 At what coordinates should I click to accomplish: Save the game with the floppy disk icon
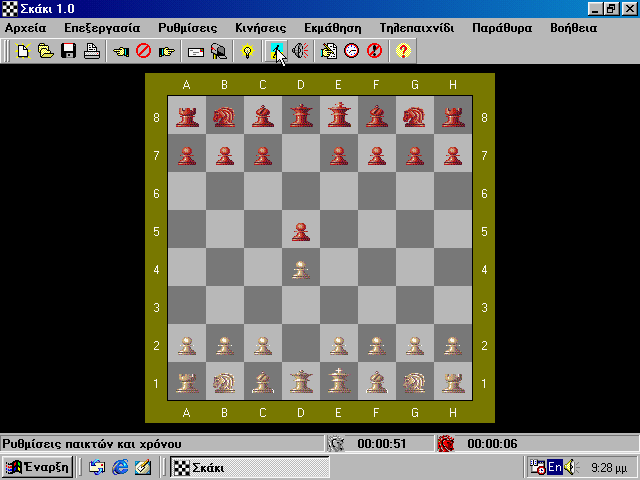(69, 51)
